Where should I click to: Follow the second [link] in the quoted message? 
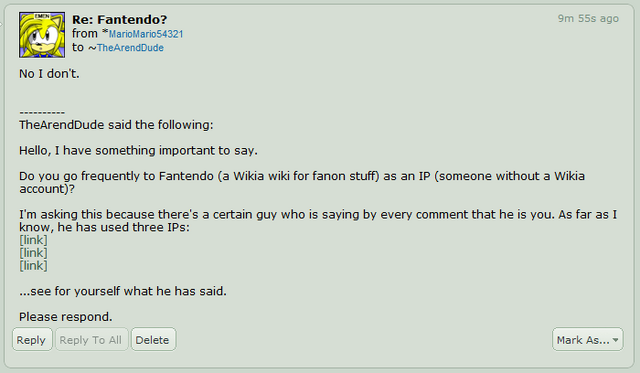click(33, 253)
